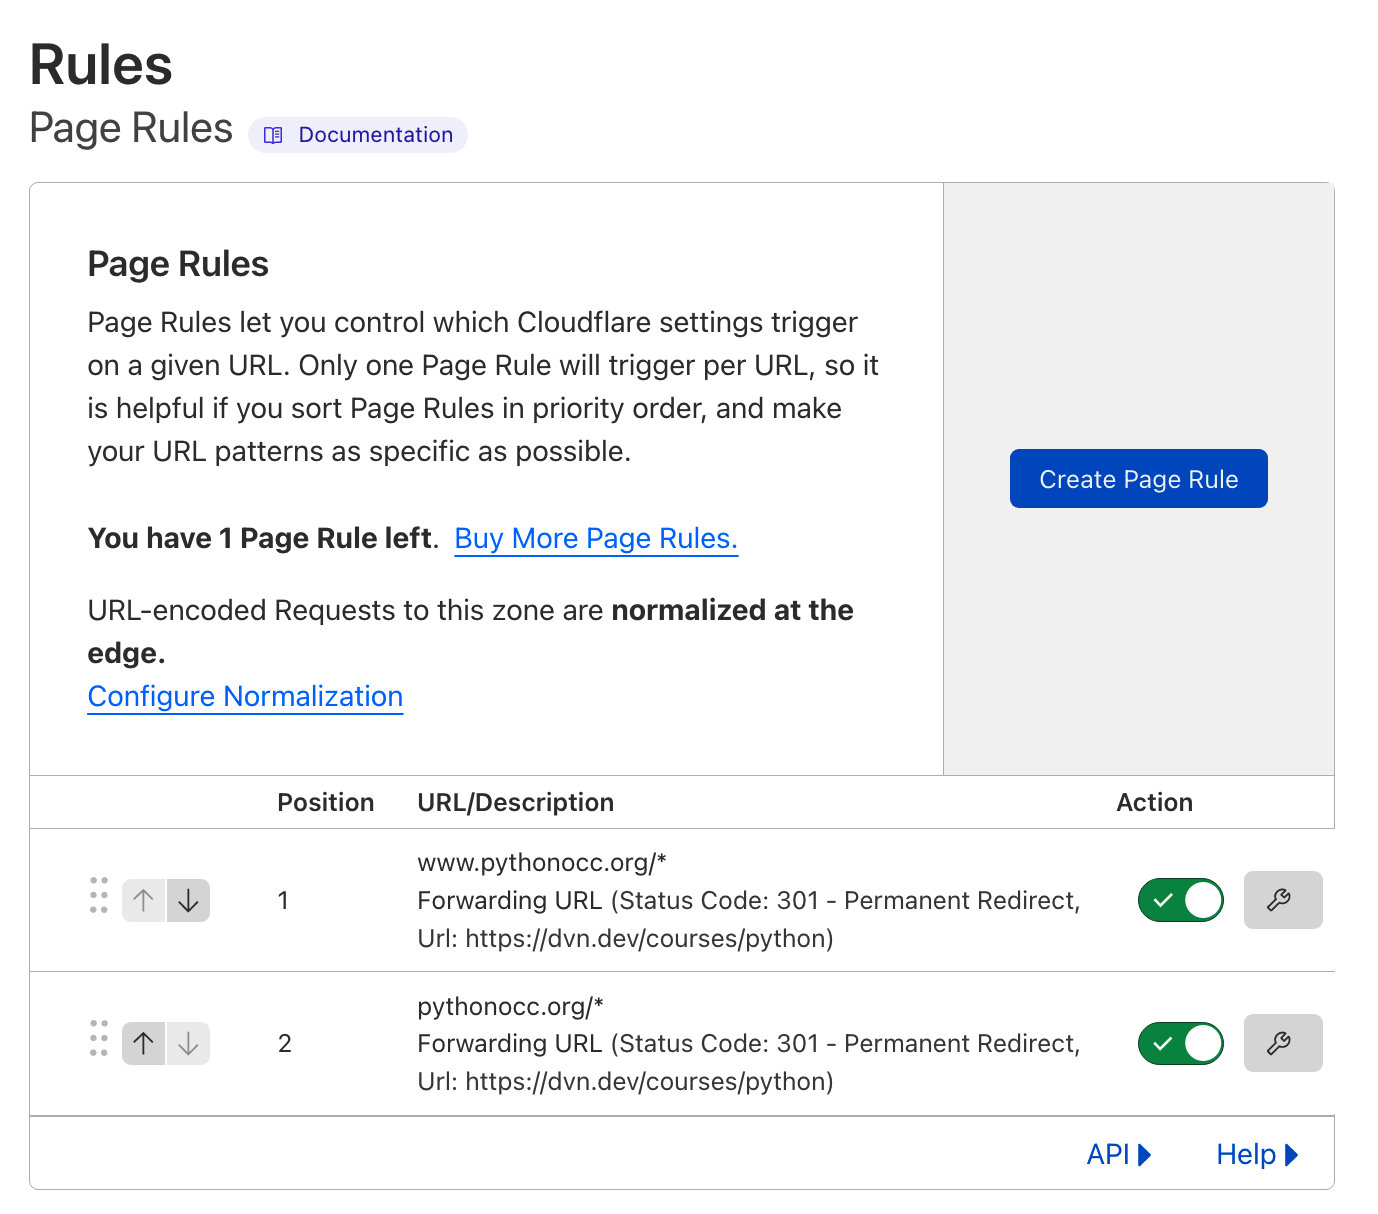The height and width of the screenshot is (1214, 1378).
Task: Click the Documentation label text
Action: [376, 135]
